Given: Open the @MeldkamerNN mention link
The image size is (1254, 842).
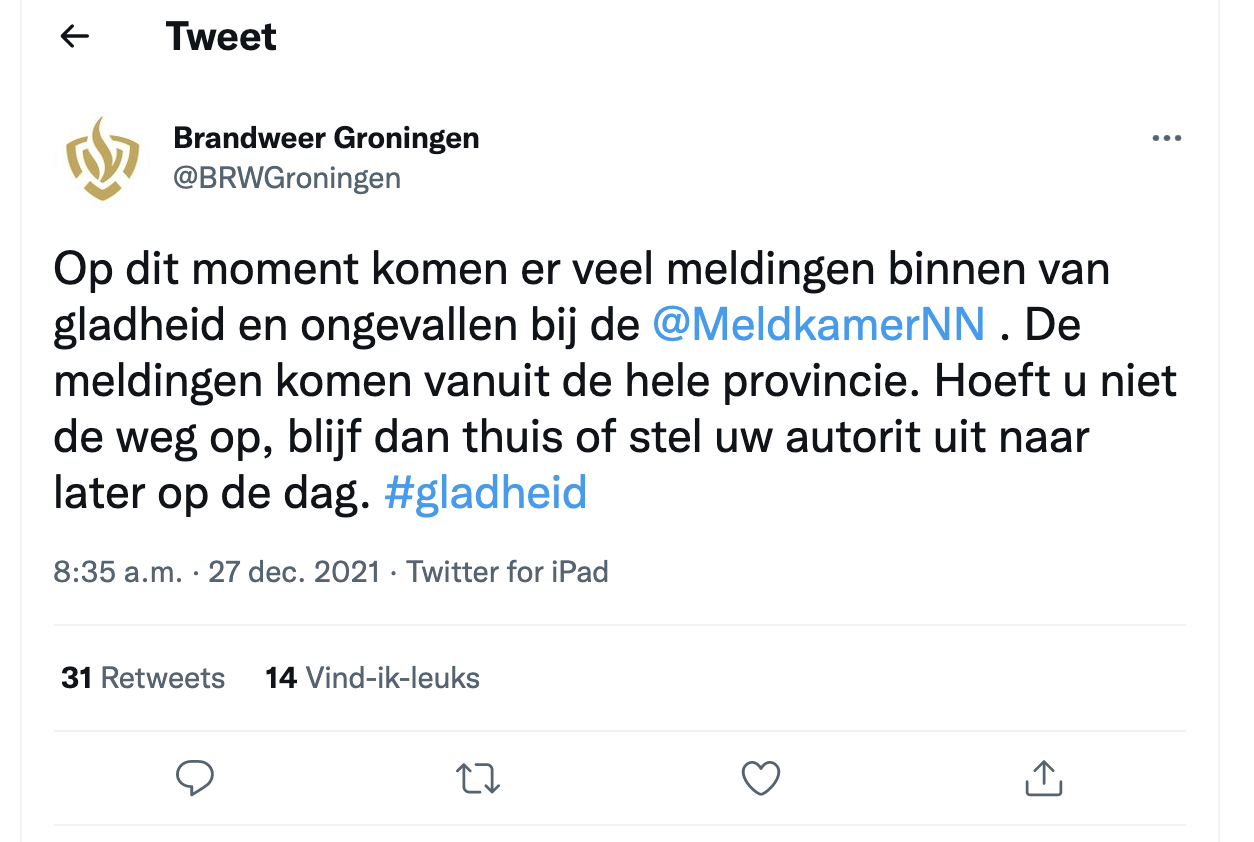Looking at the screenshot, I should (818, 325).
